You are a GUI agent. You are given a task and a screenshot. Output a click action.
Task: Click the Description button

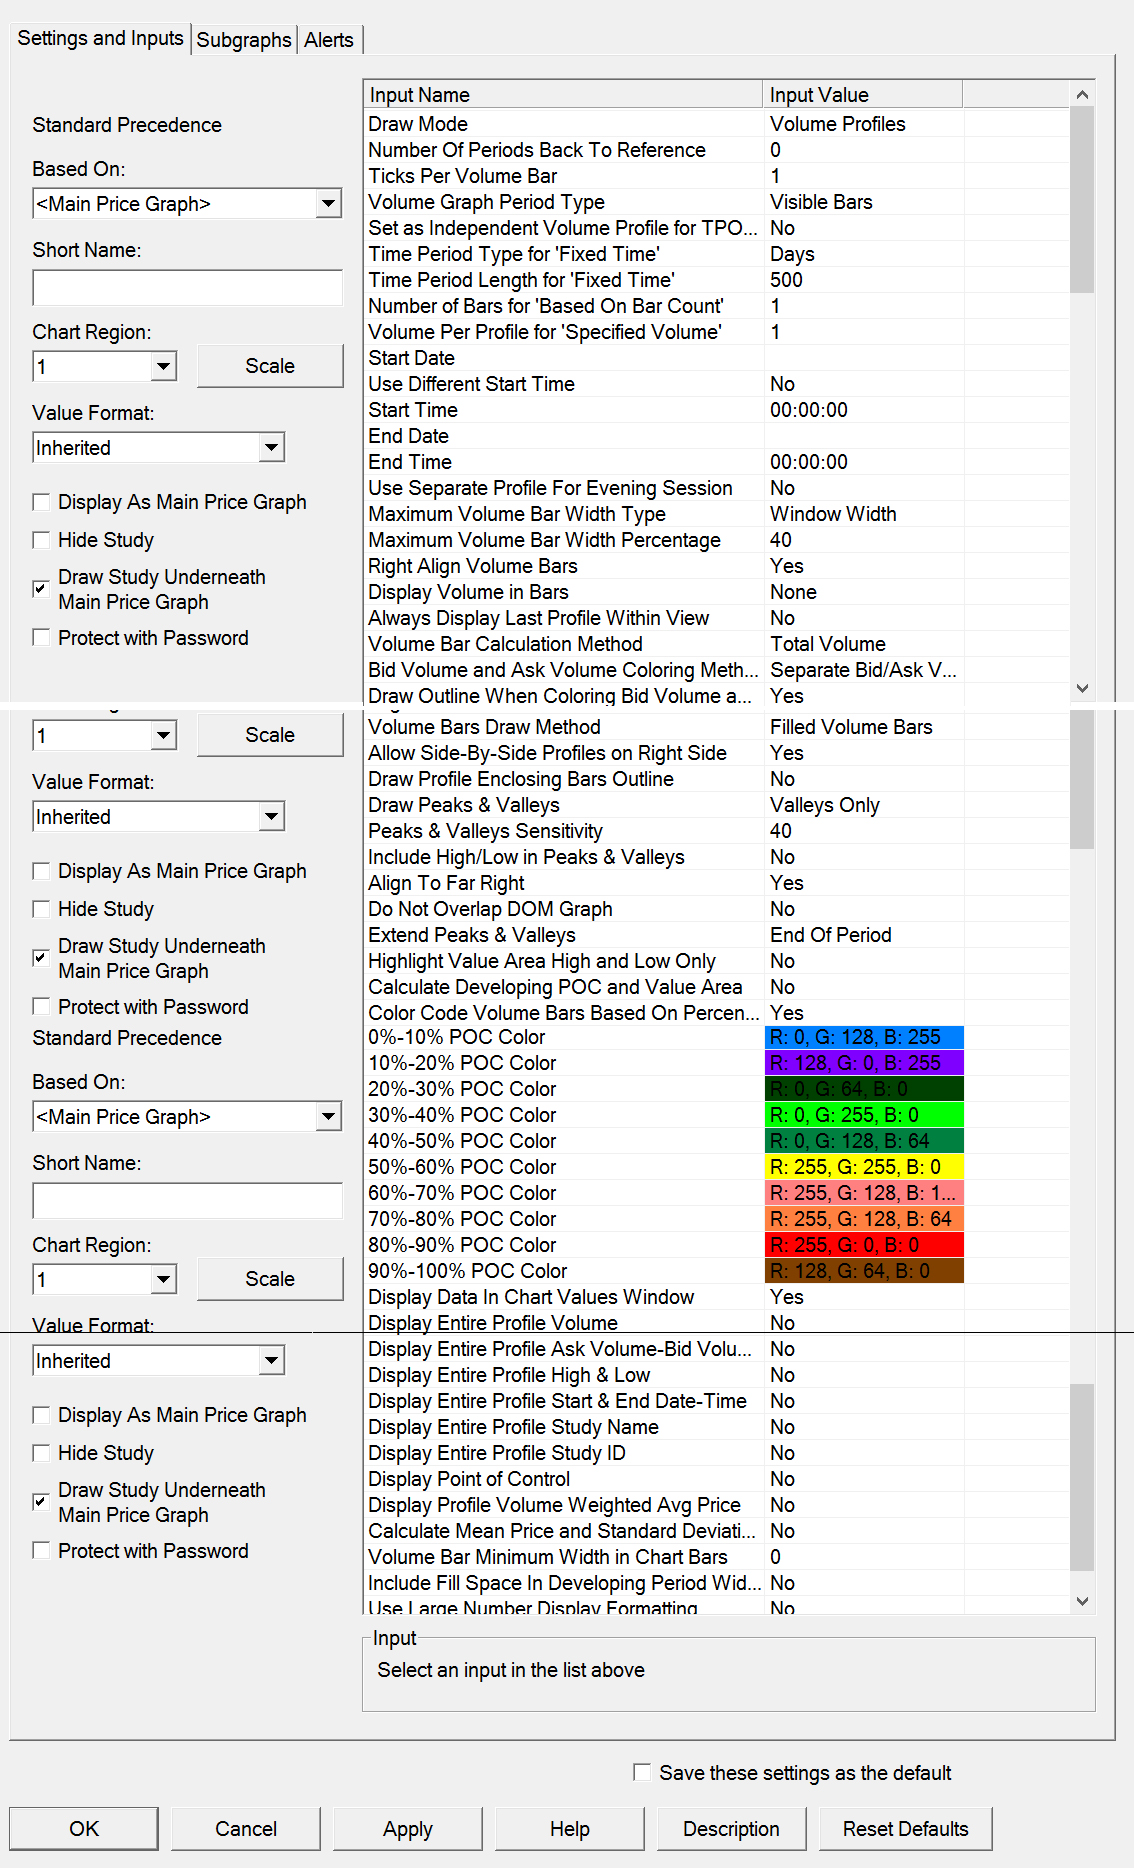coord(731,1829)
